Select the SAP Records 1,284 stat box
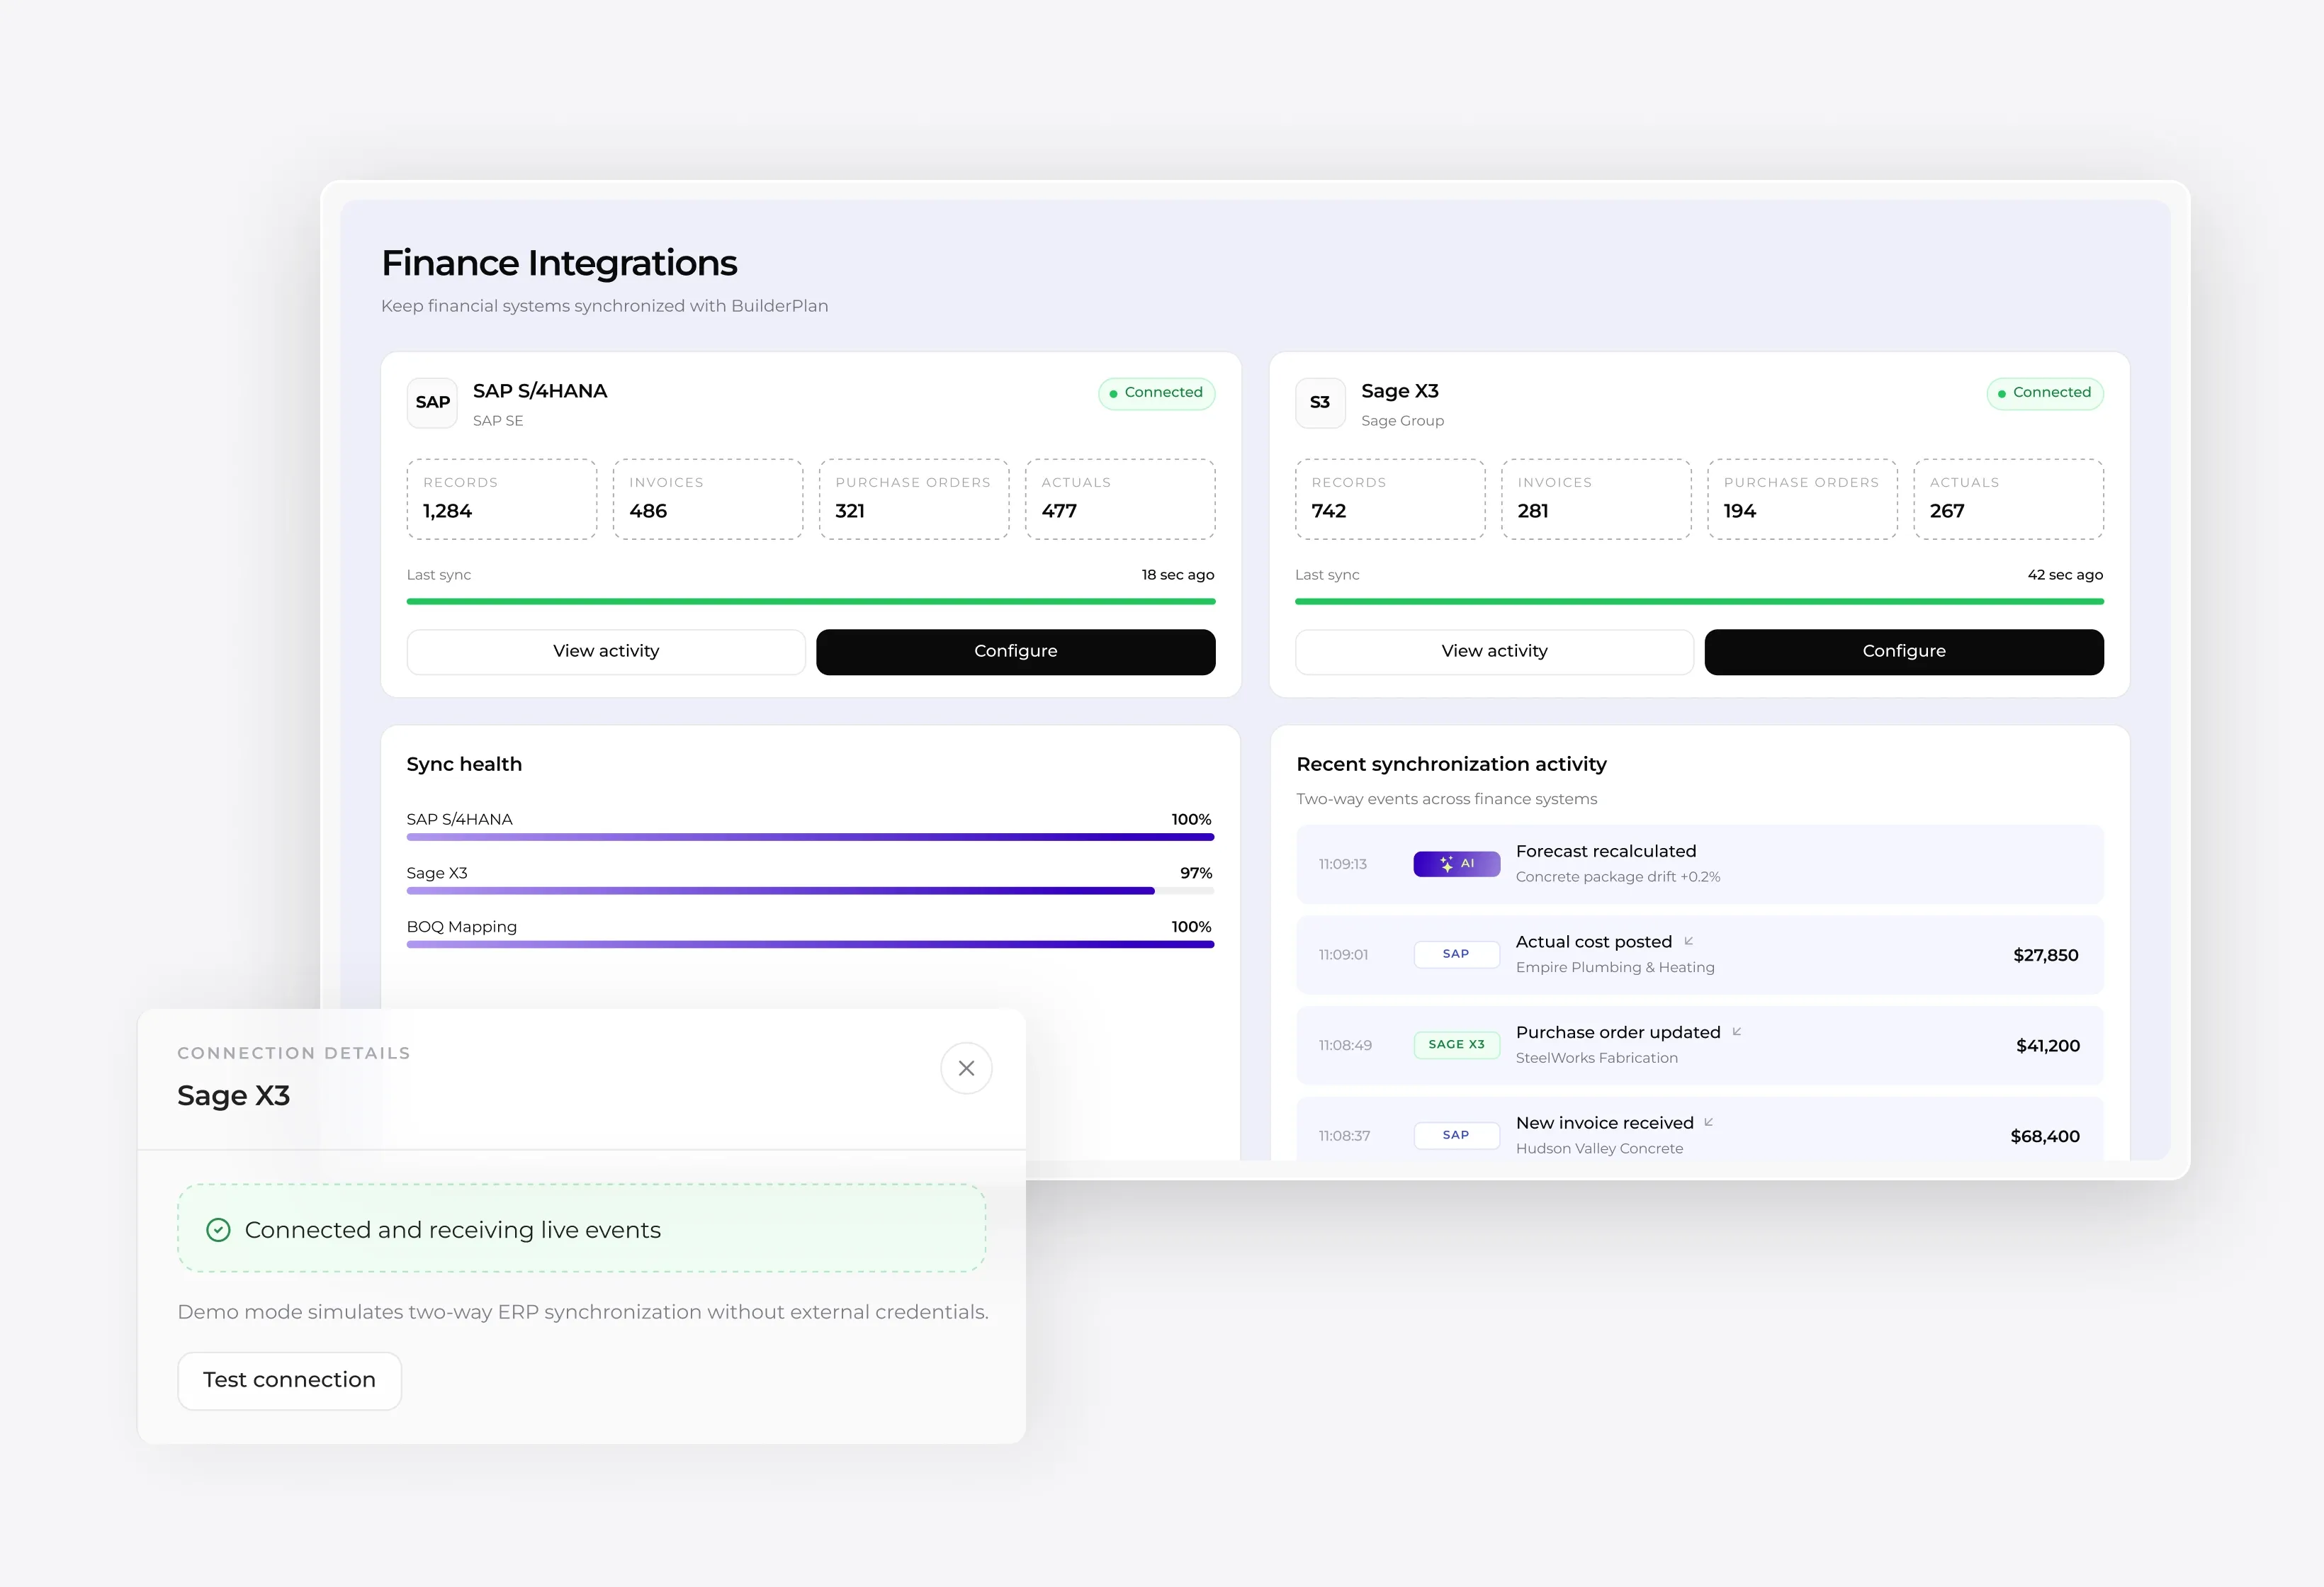This screenshot has height=1587, width=2324. tap(501, 499)
